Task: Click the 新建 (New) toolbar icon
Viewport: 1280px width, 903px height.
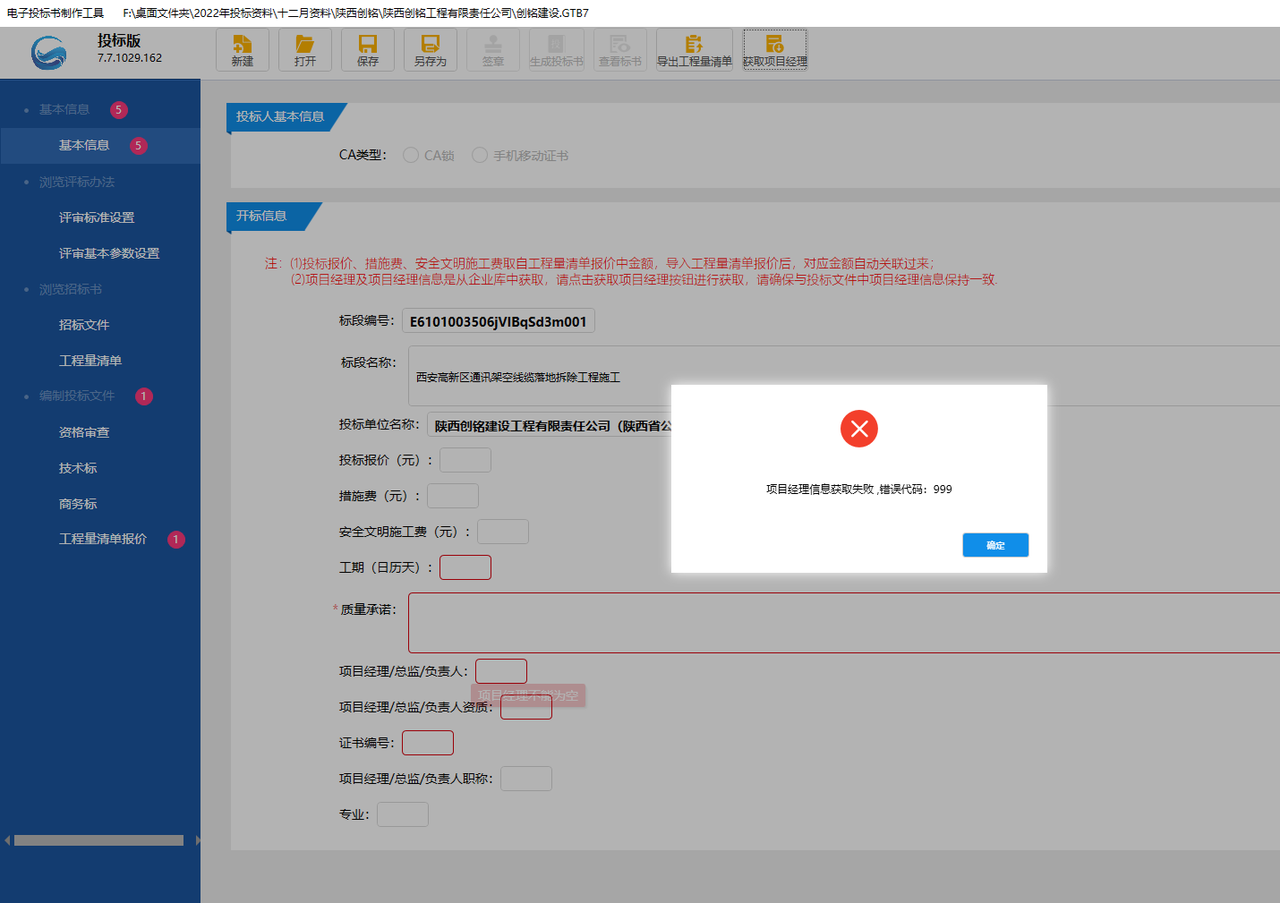Action: coord(242,50)
